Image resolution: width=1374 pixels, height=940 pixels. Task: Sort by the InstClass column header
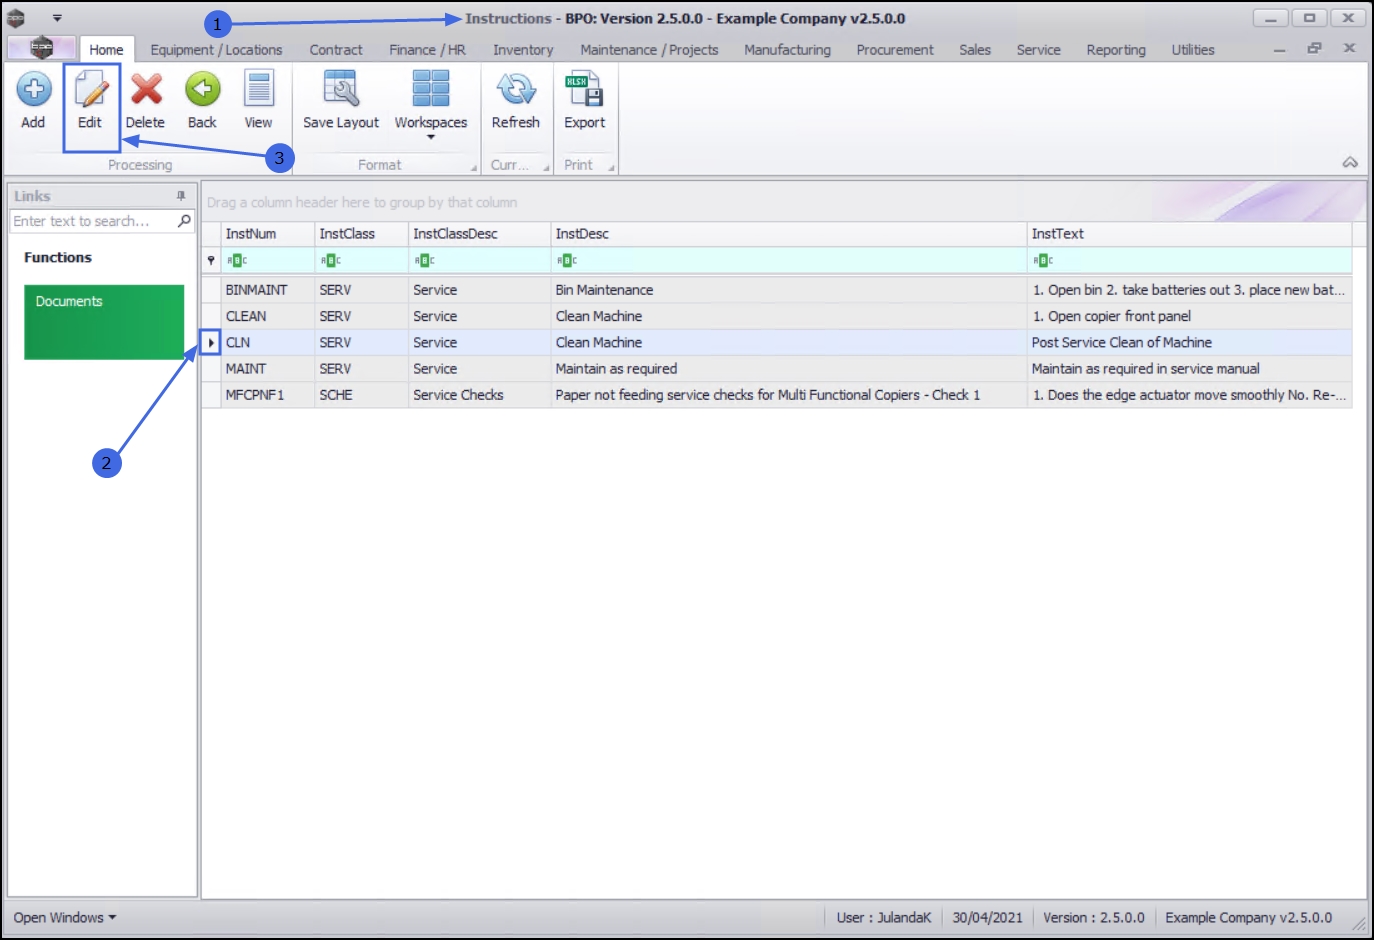tap(361, 233)
